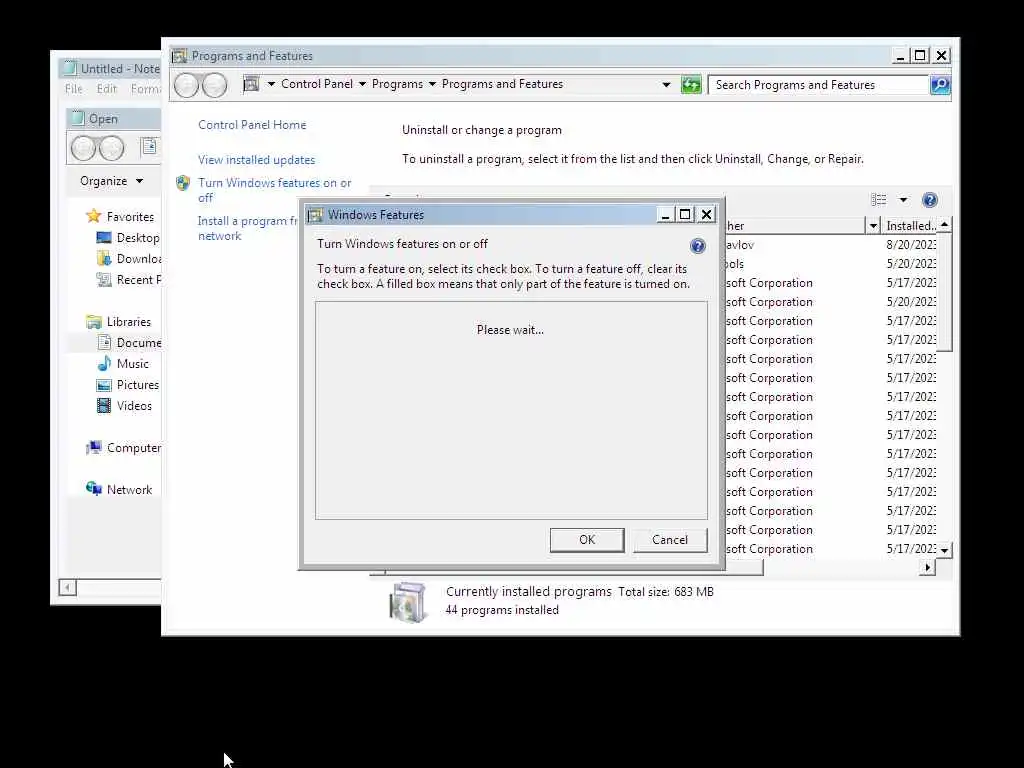Click Cancel in Windows Features dialog
The image size is (1024, 768).
[670, 540]
